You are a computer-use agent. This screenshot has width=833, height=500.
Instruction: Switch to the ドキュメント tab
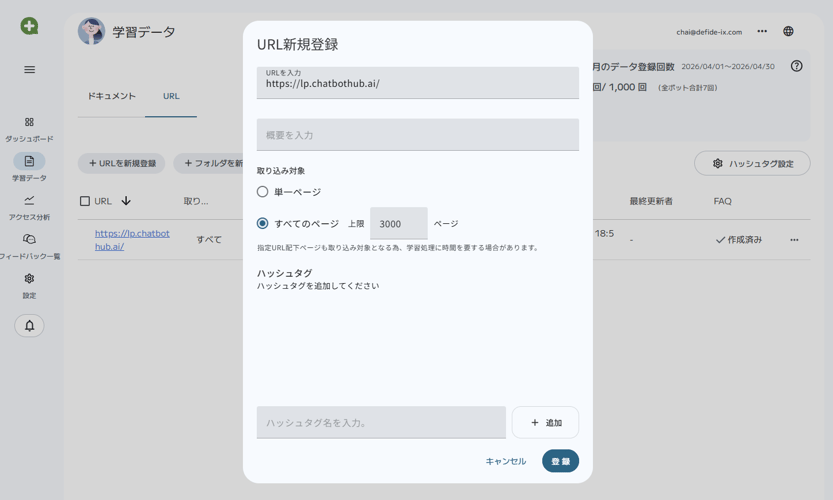111,96
